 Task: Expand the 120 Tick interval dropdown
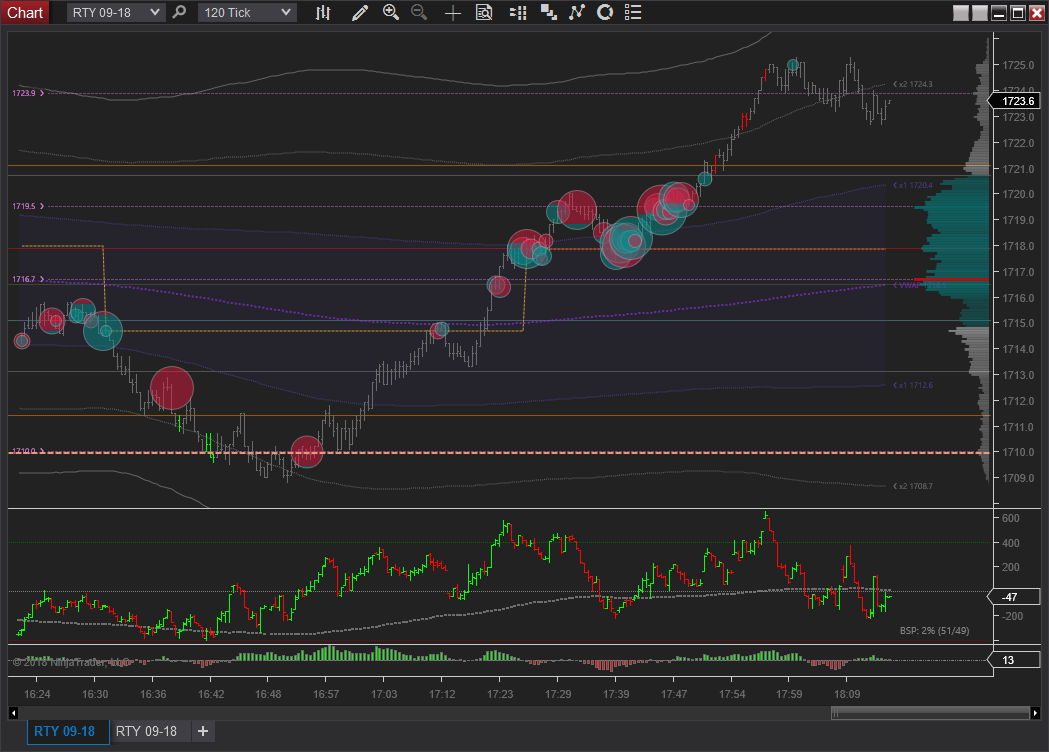247,12
